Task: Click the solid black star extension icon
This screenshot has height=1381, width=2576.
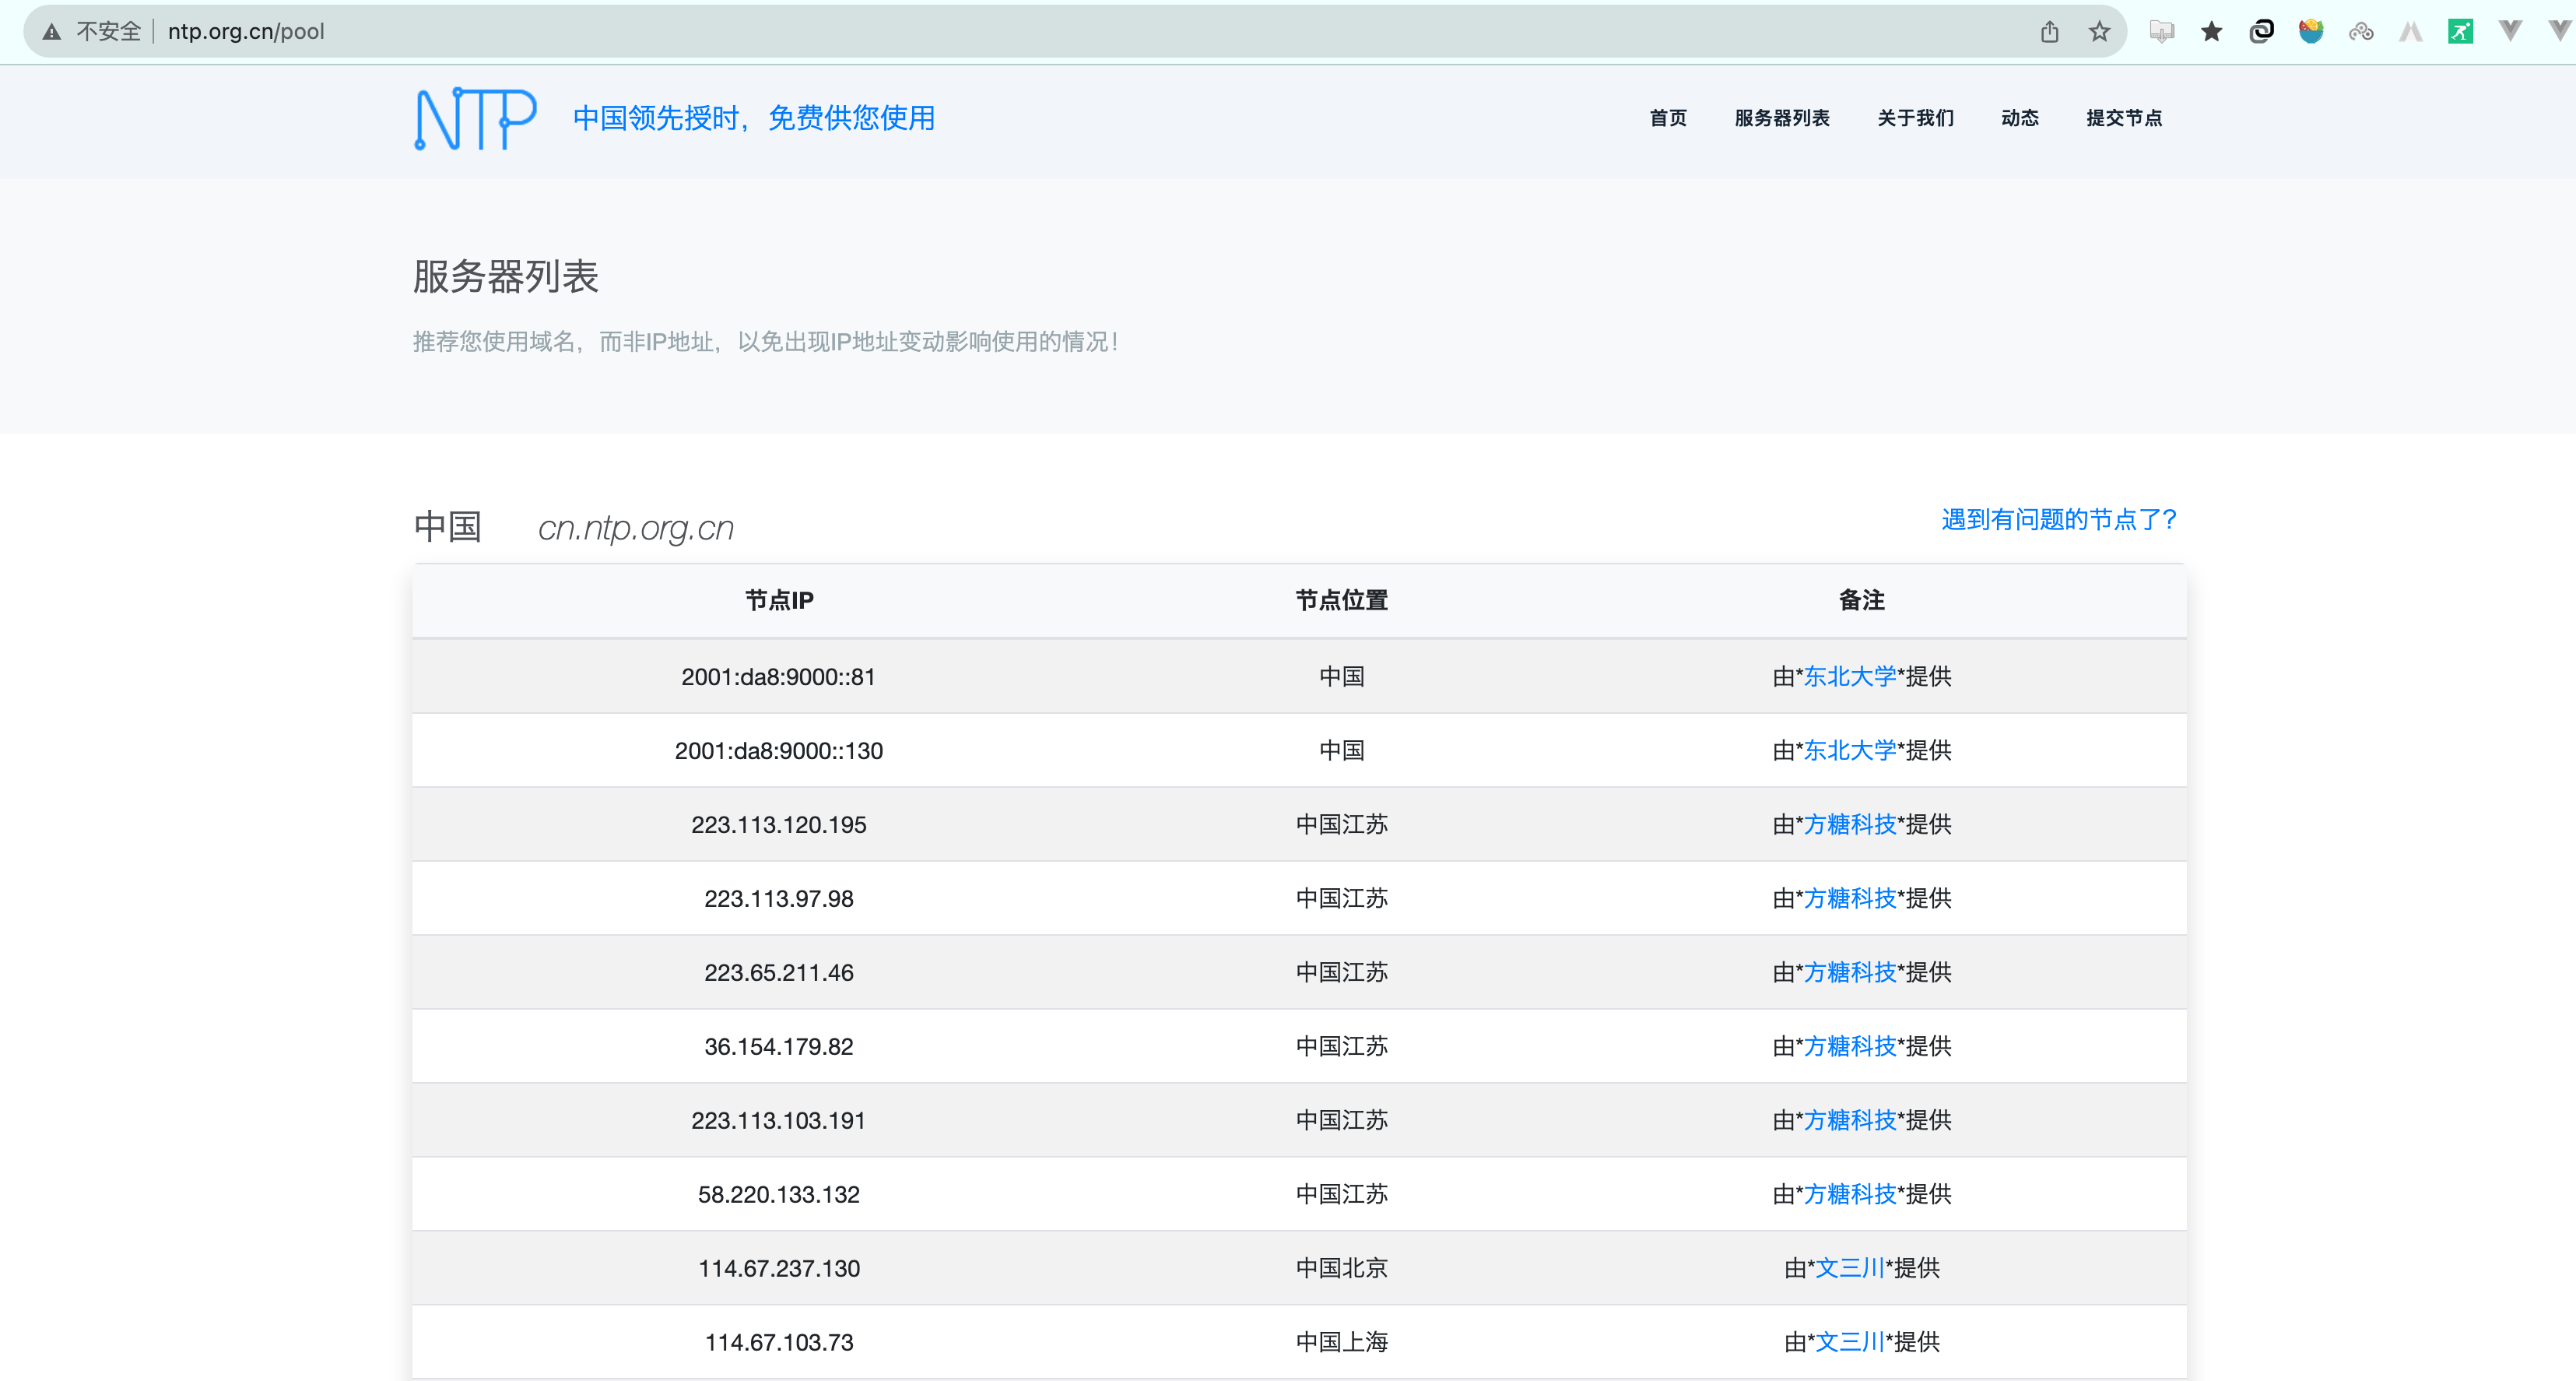Action: (2211, 32)
